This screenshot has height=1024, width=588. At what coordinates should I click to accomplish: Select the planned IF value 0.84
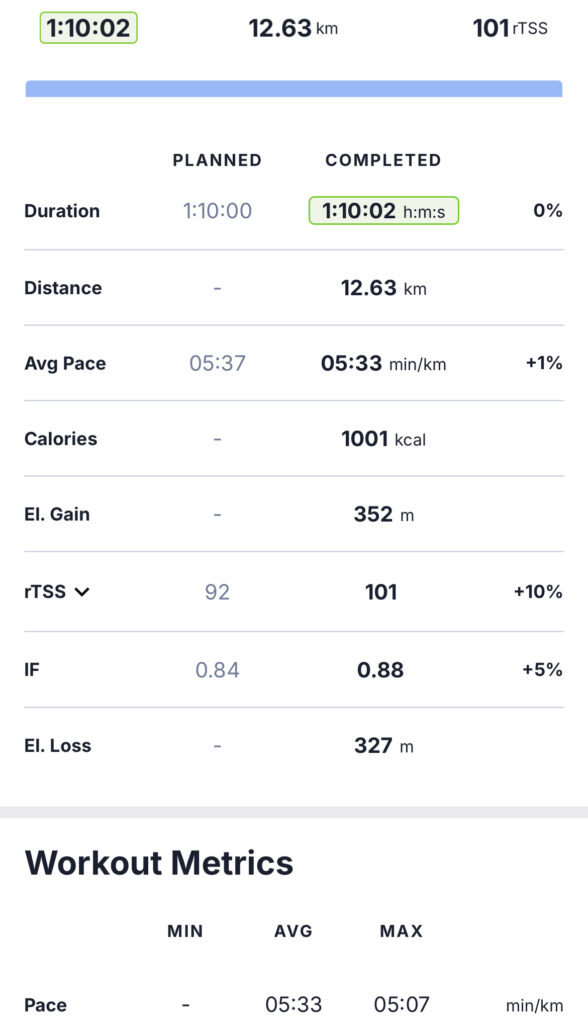point(217,670)
